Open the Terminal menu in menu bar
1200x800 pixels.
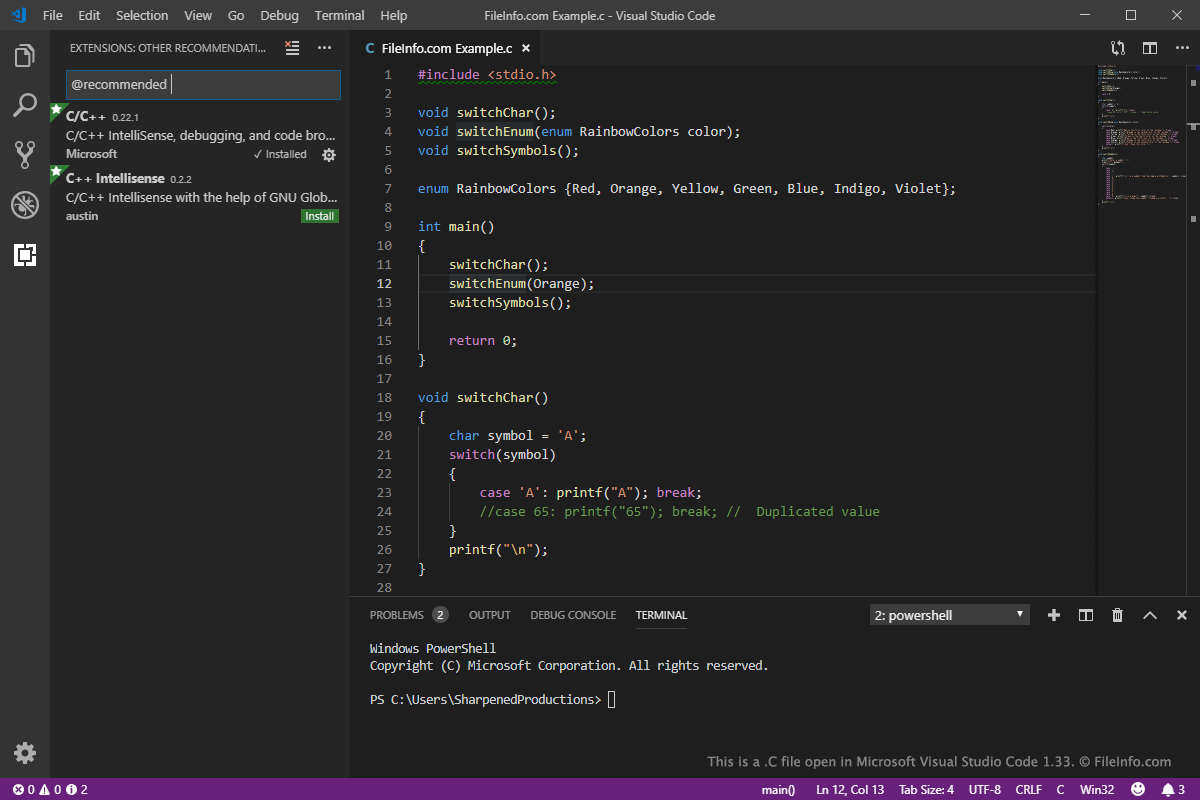[x=339, y=16]
